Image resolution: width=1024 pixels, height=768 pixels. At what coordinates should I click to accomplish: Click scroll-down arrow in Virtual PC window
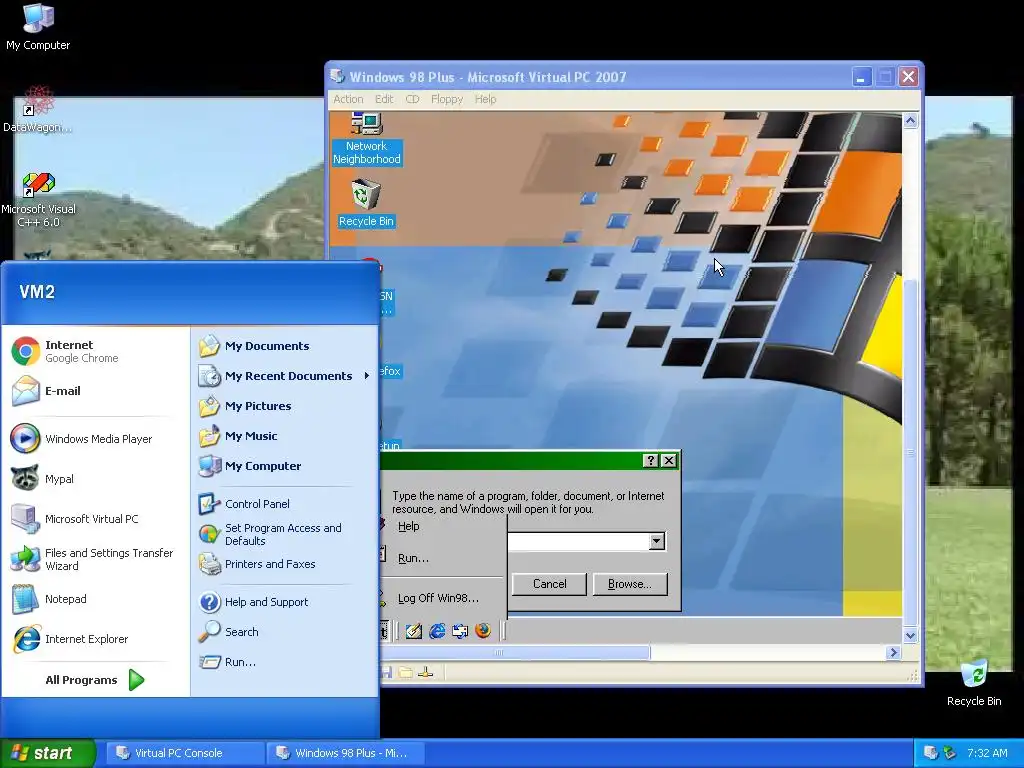[910, 635]
